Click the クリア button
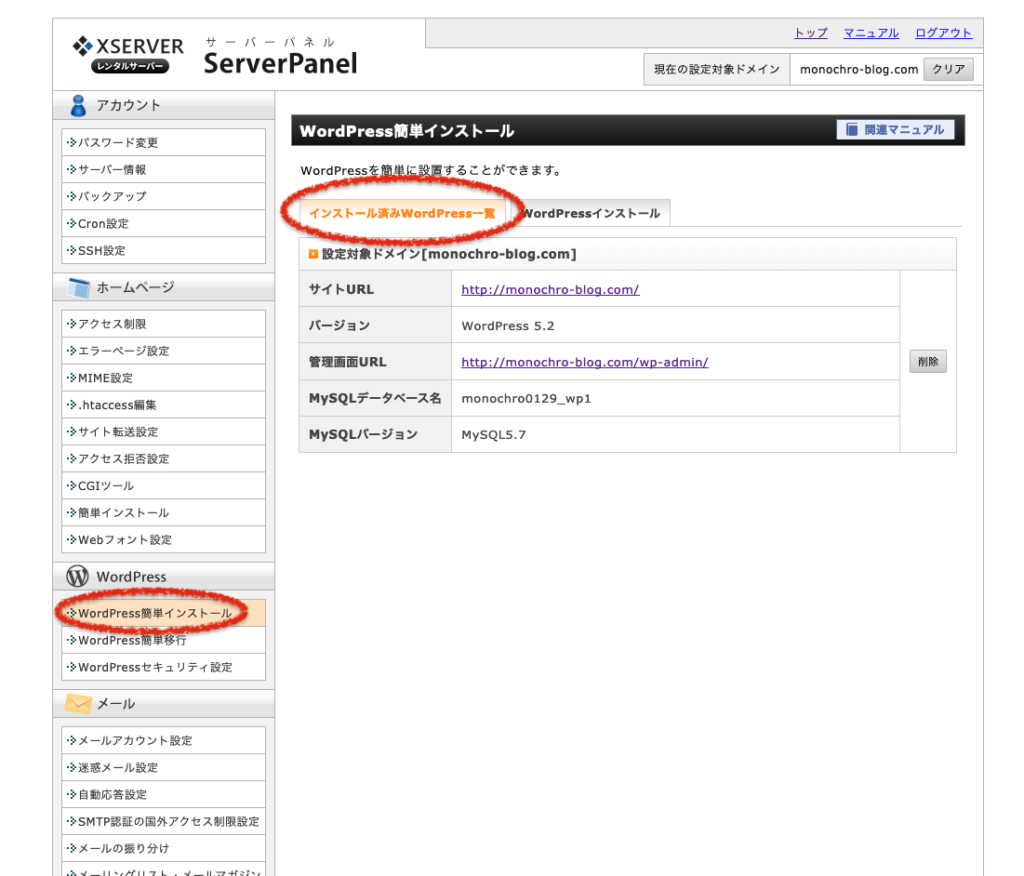Screen dimensions: 1024x876 coord(948,69)
